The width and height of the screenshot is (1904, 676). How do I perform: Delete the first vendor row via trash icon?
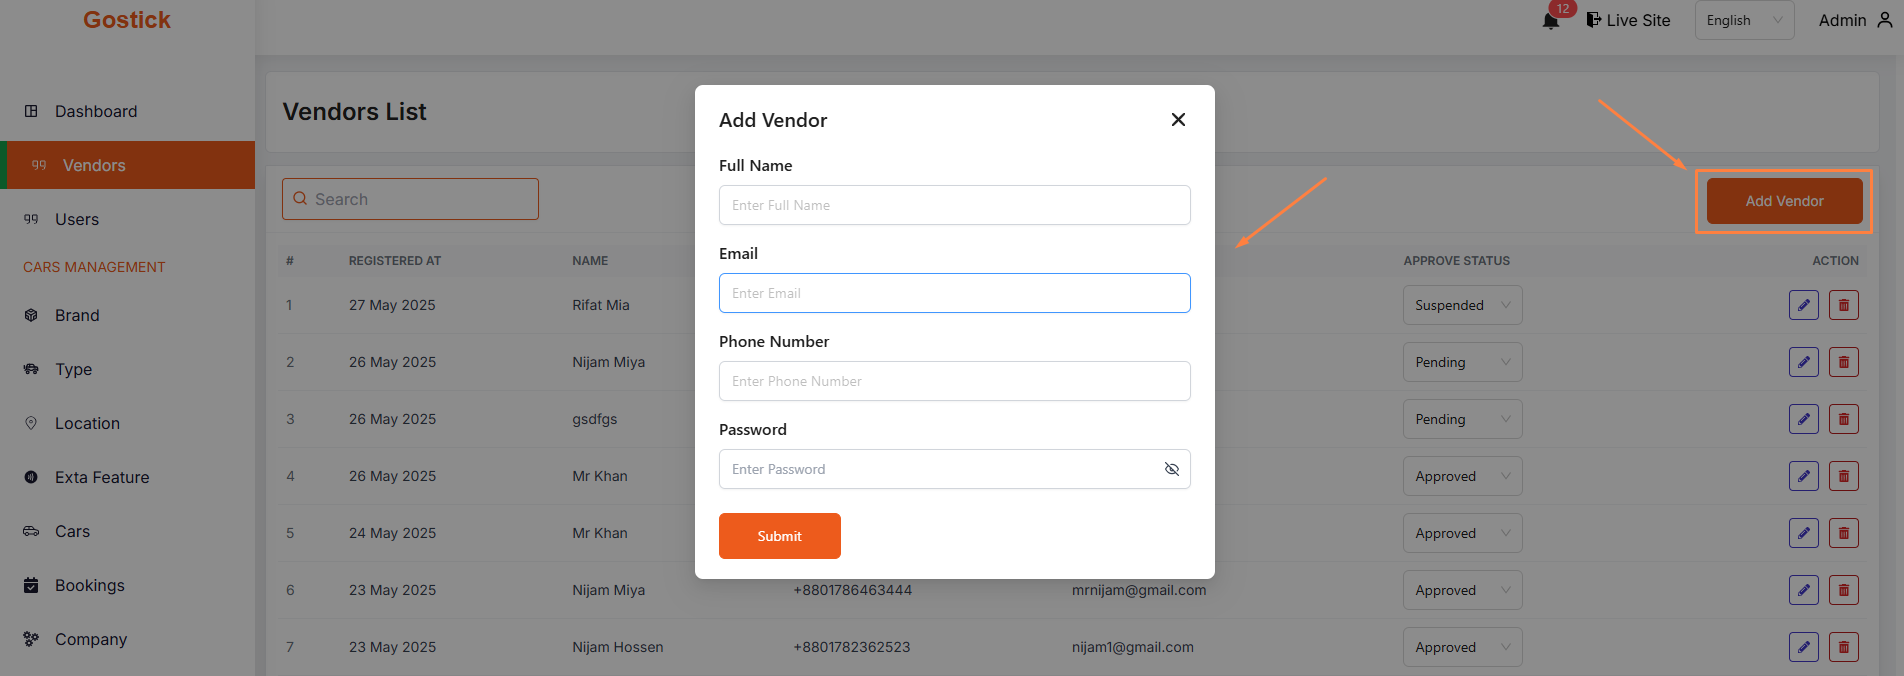(1843, 305)
